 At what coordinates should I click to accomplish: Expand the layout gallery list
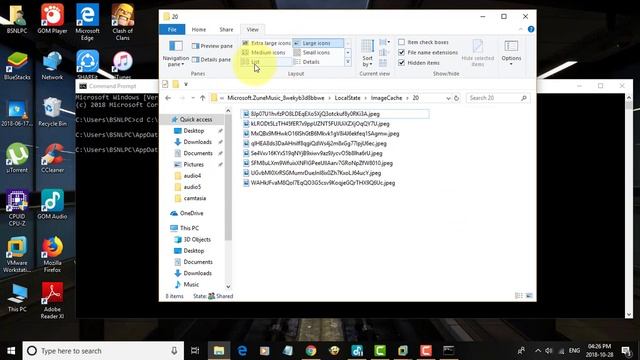tap(348, 62)
